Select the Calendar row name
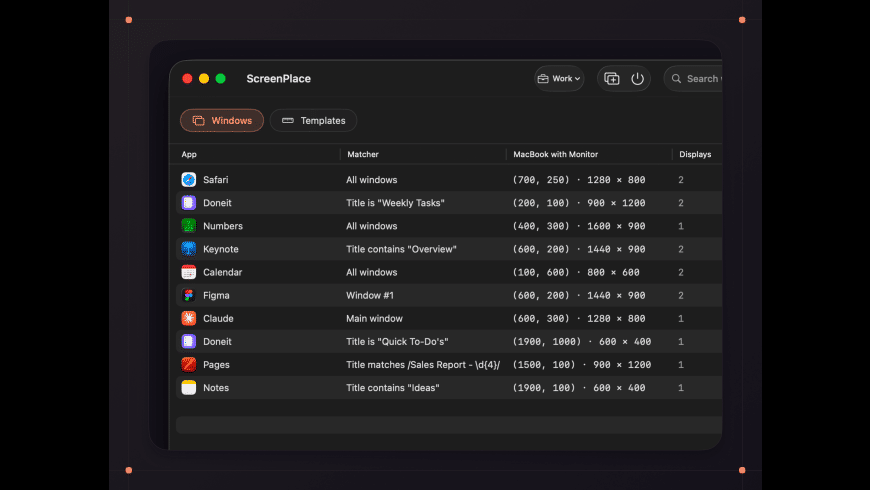Viewport: 870px width, 490px height. coord(222,272)
